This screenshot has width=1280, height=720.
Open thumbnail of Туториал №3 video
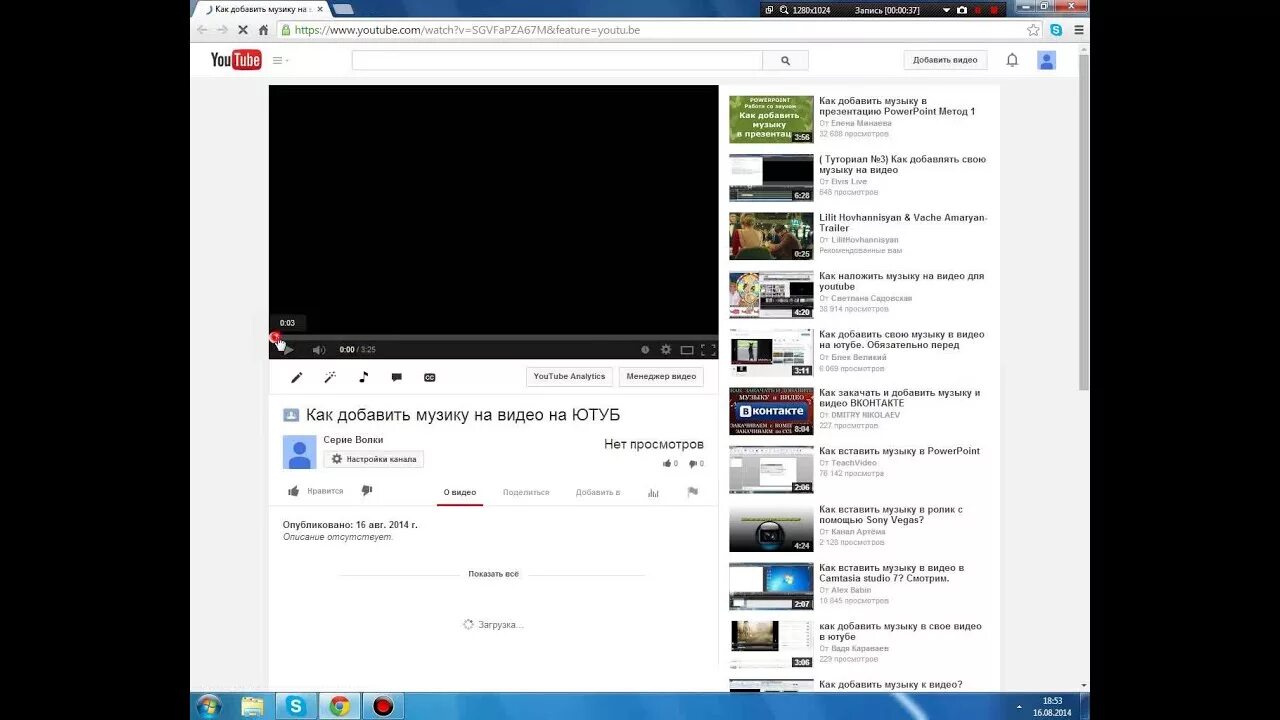771,178
